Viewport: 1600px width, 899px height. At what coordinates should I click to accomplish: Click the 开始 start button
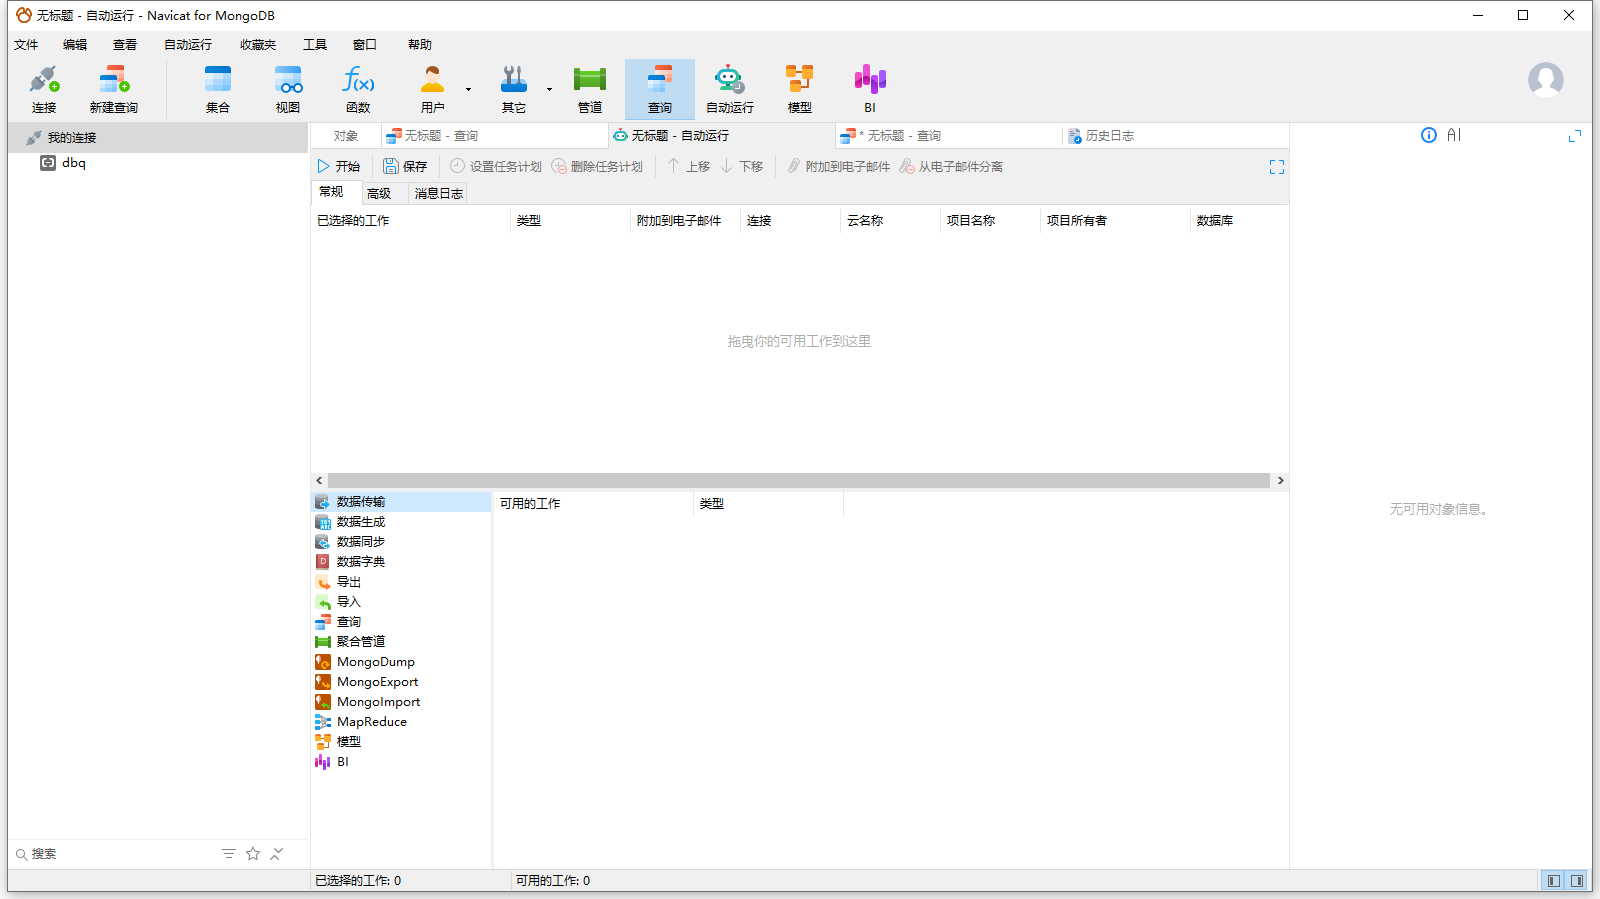(x=338, y=167)
